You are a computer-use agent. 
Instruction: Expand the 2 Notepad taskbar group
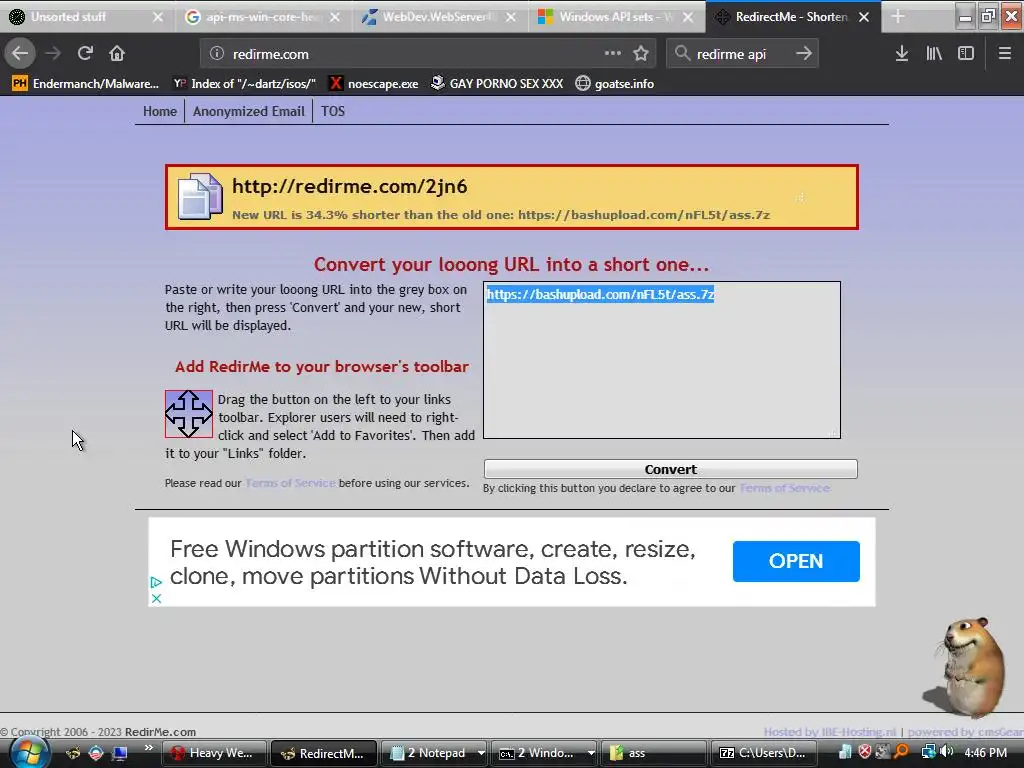coord(481,753)
